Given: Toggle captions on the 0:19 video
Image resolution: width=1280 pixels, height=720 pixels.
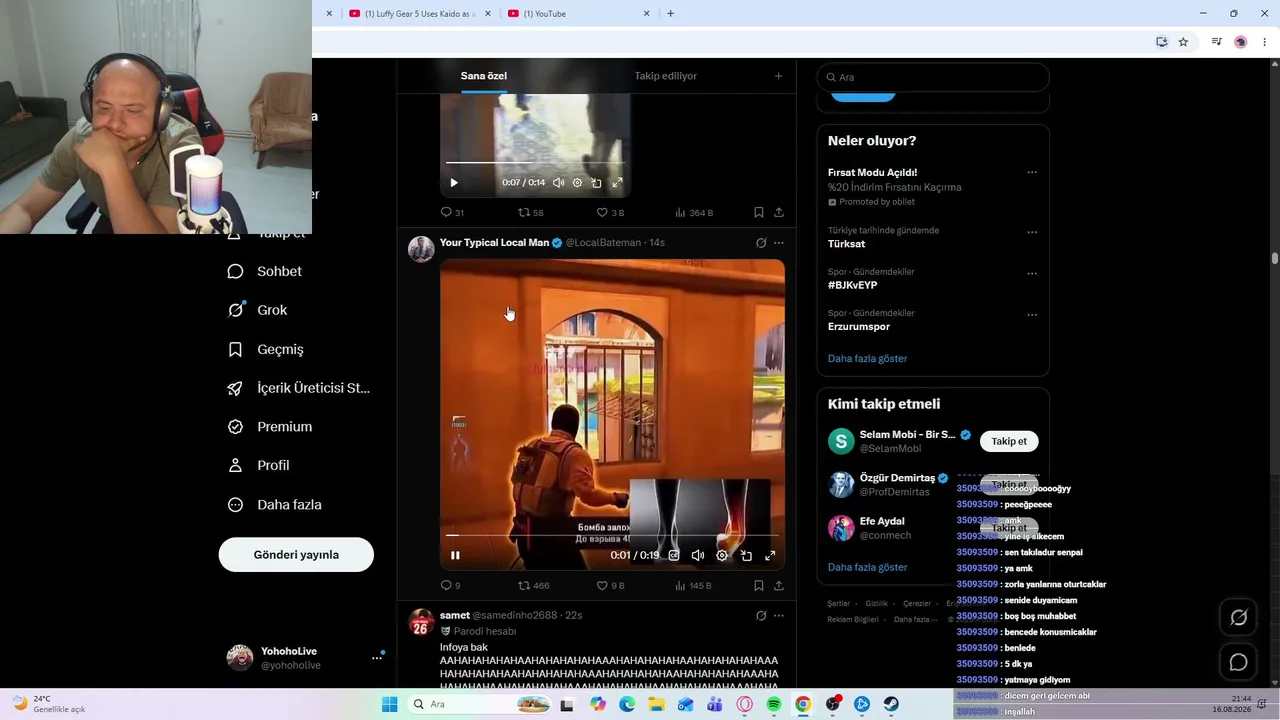Looking at the screenshot, I should coord(674,555).
